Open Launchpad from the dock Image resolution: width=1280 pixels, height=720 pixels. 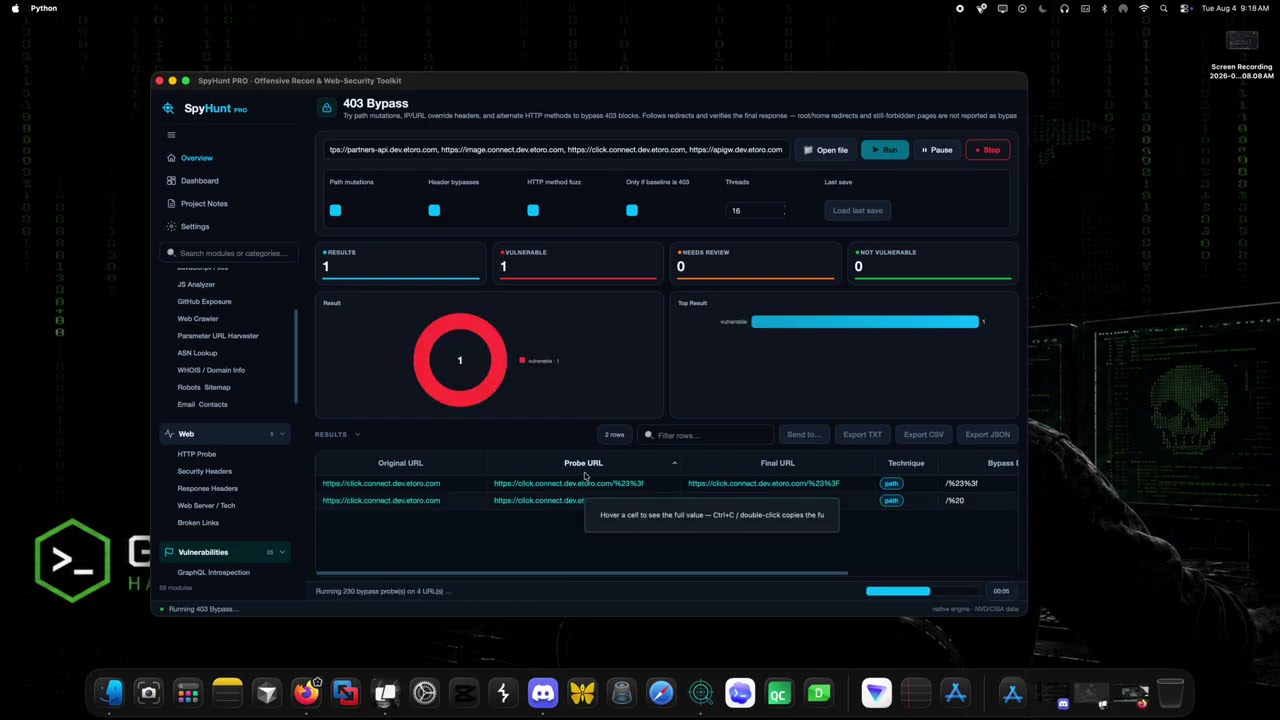188,693
